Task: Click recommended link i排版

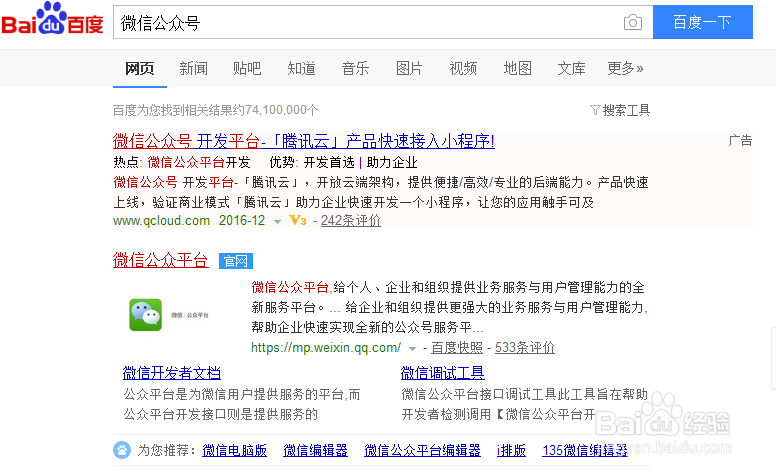Action: 511,450
